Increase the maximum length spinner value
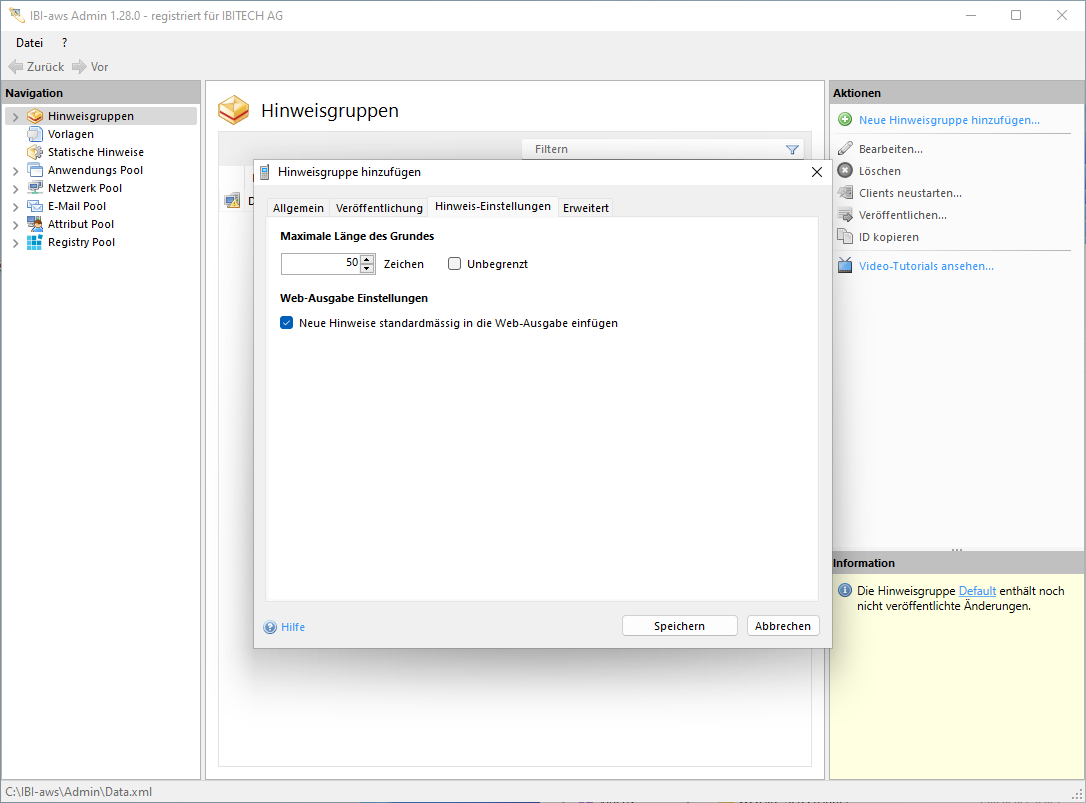 point(367,259)
